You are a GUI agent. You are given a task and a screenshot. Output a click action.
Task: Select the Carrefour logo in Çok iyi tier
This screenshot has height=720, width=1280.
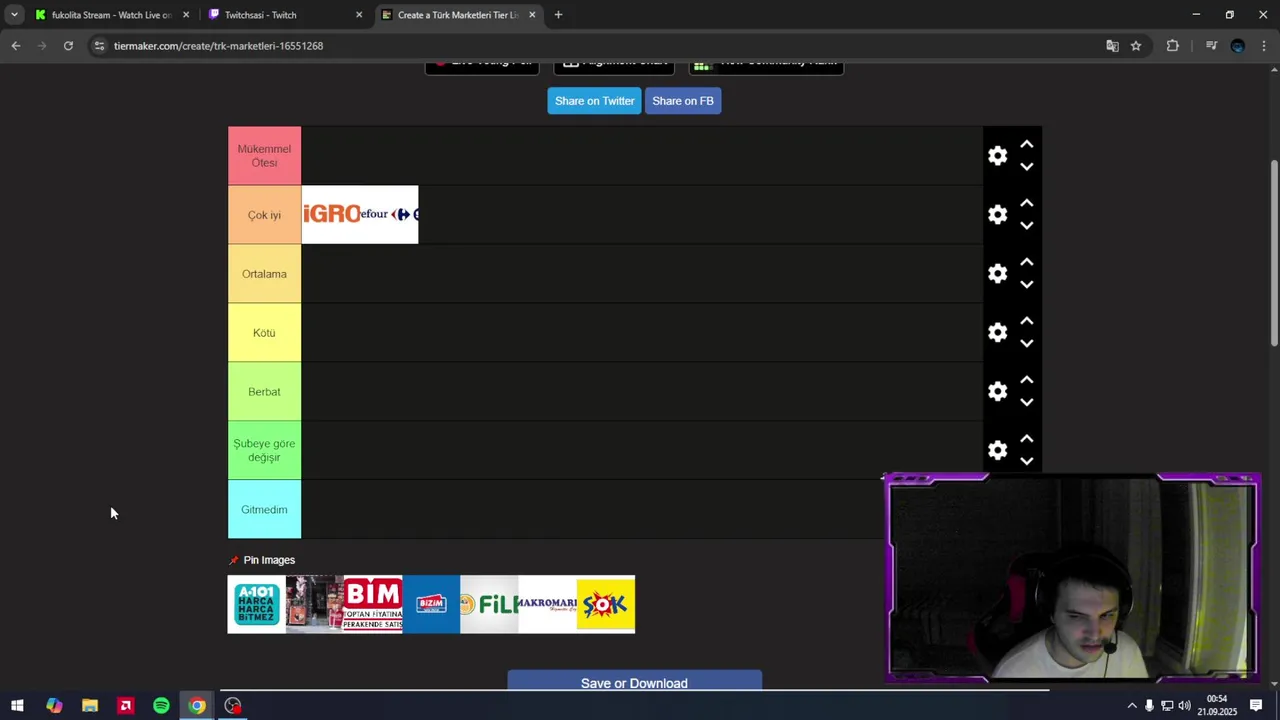pyautogui.click(x=389, y=214)
